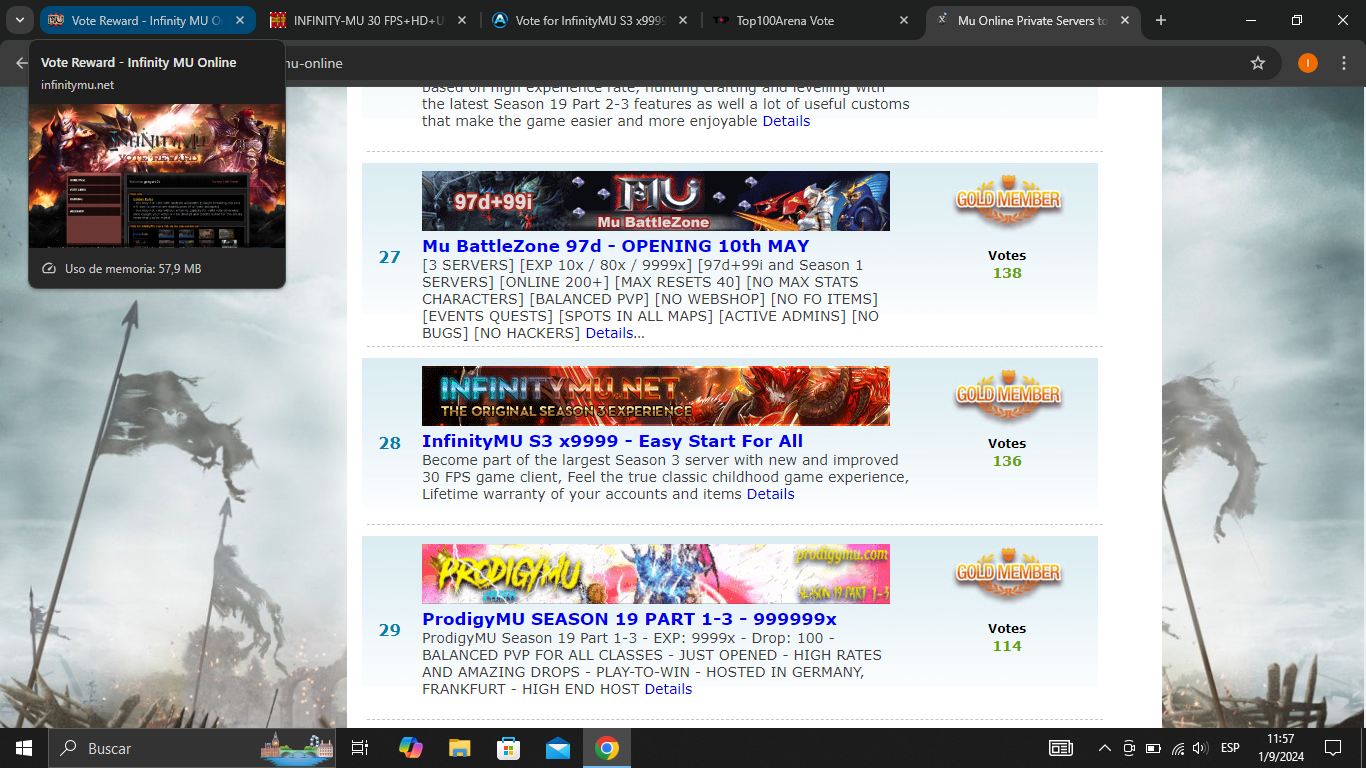Click the 136 votes count
This screenshot has height=768, width=1366.
(1007, 461)
